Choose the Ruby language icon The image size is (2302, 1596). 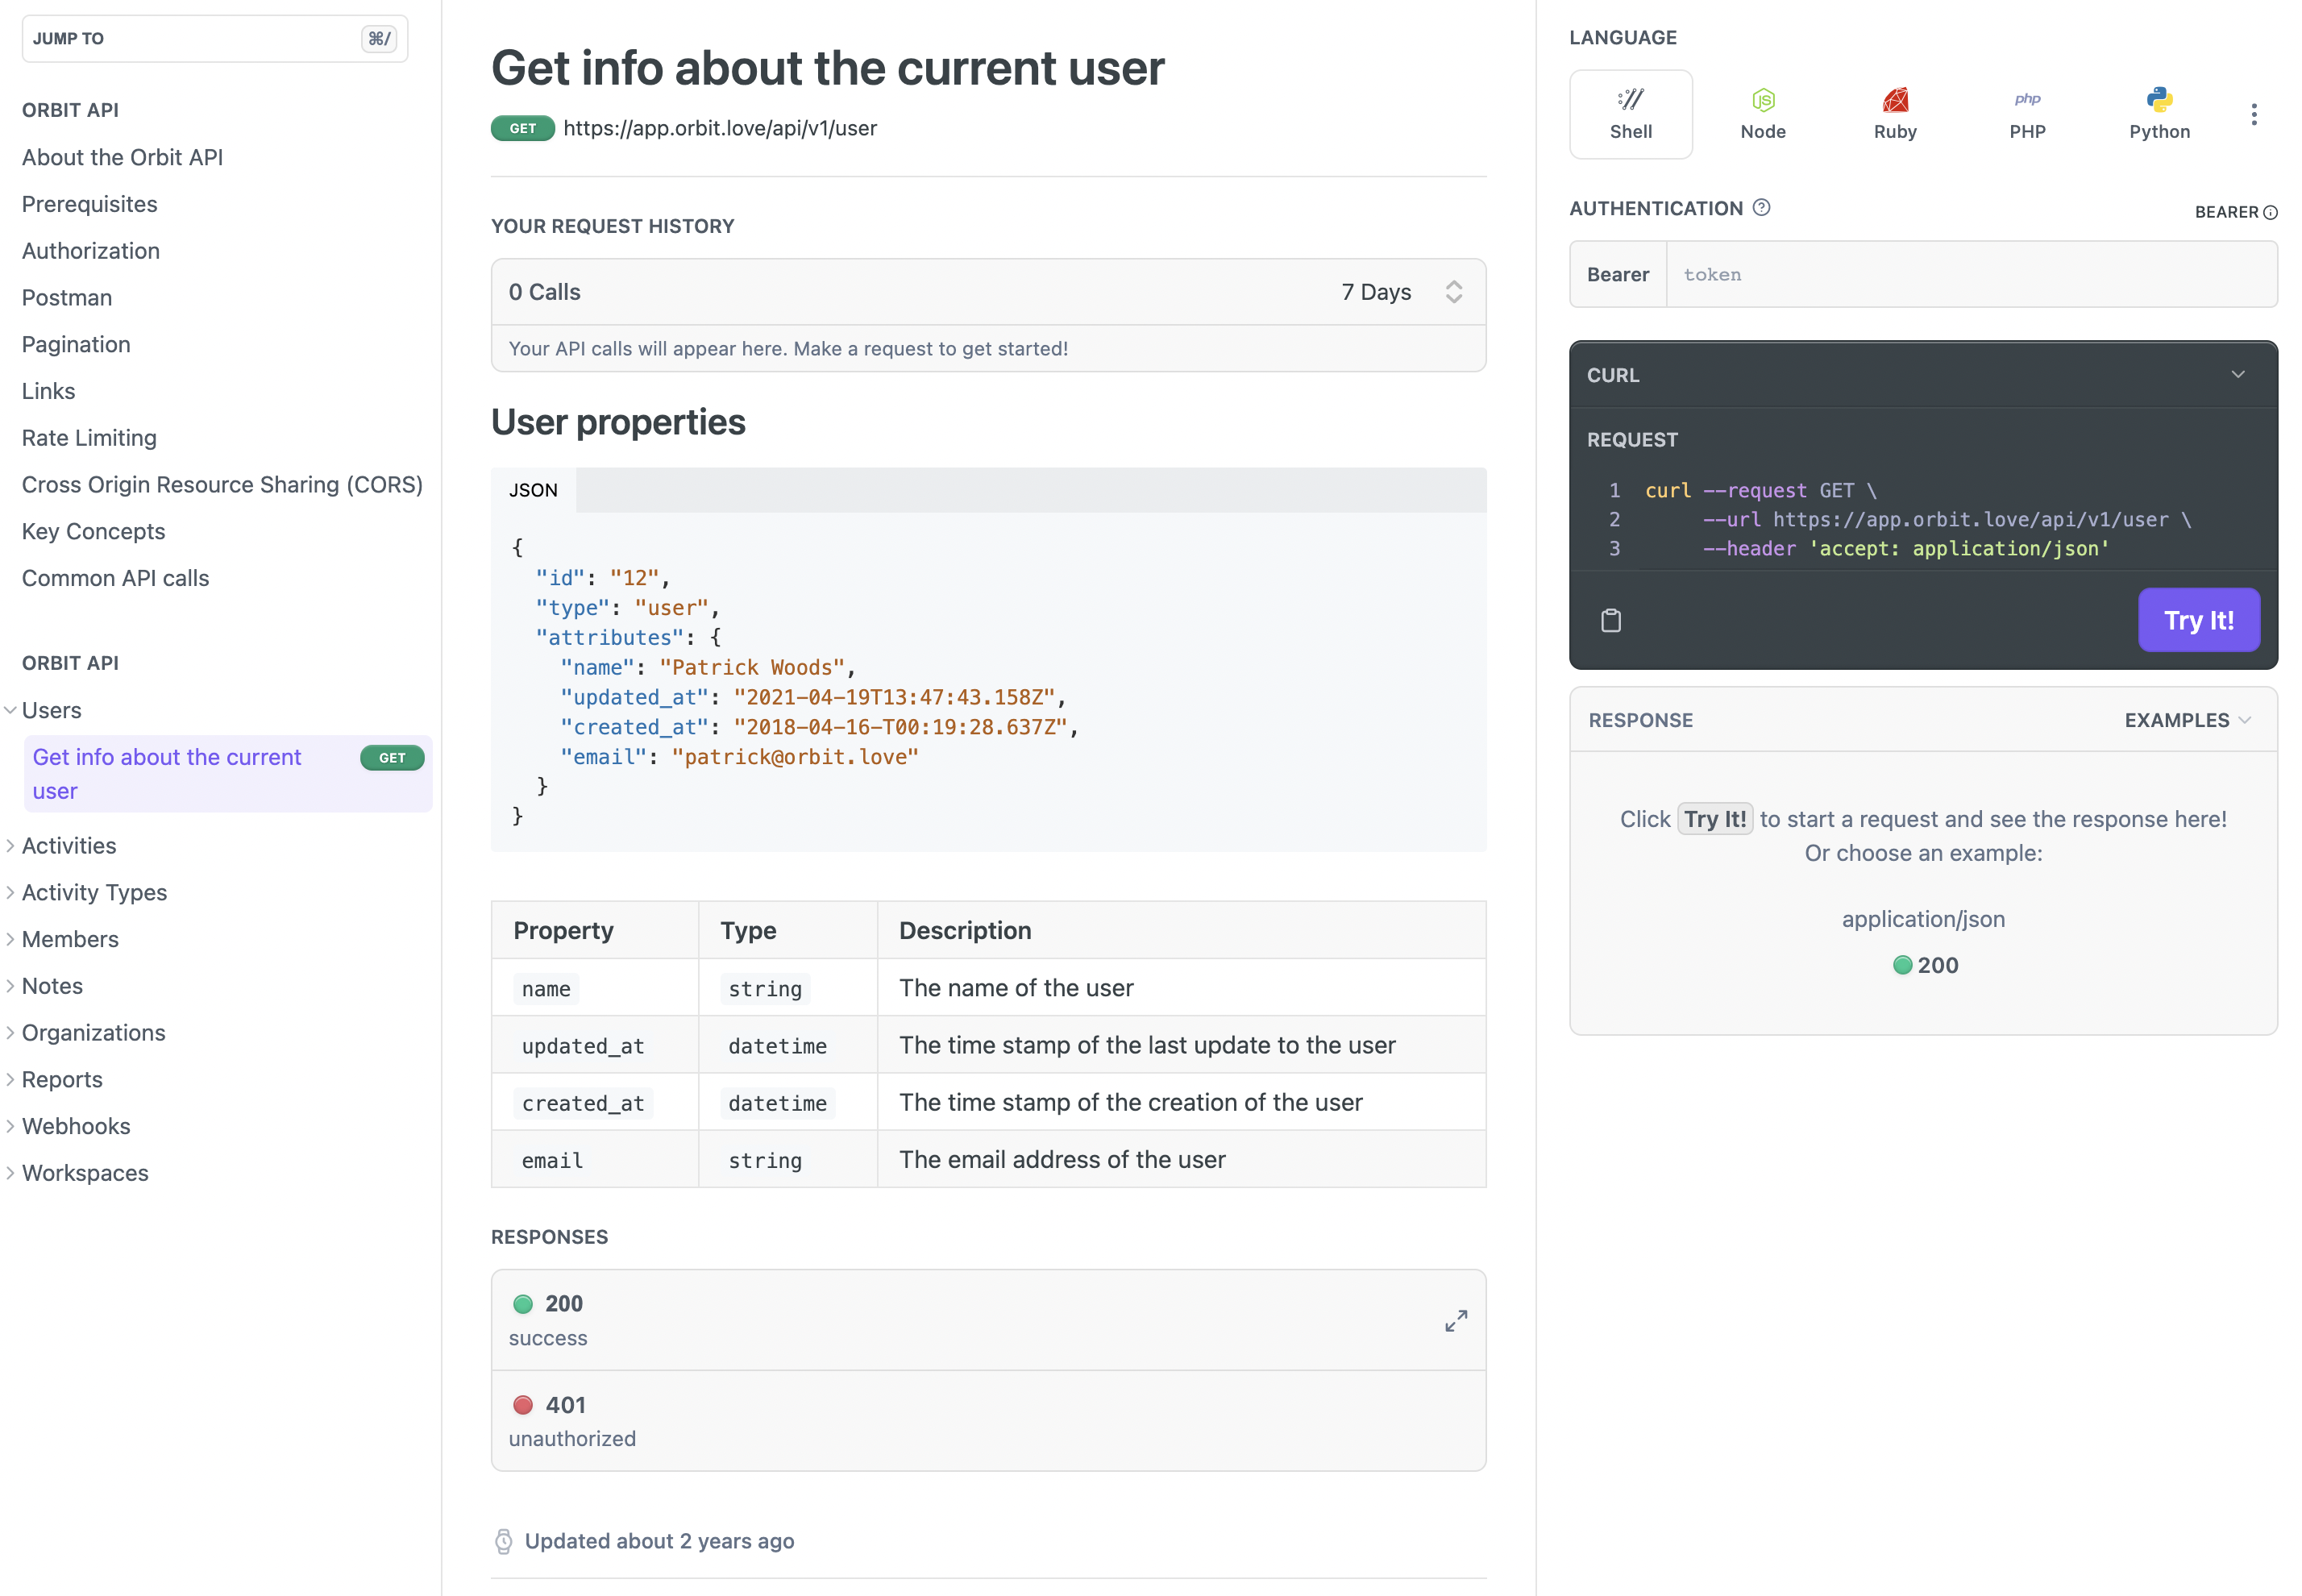1894,99
